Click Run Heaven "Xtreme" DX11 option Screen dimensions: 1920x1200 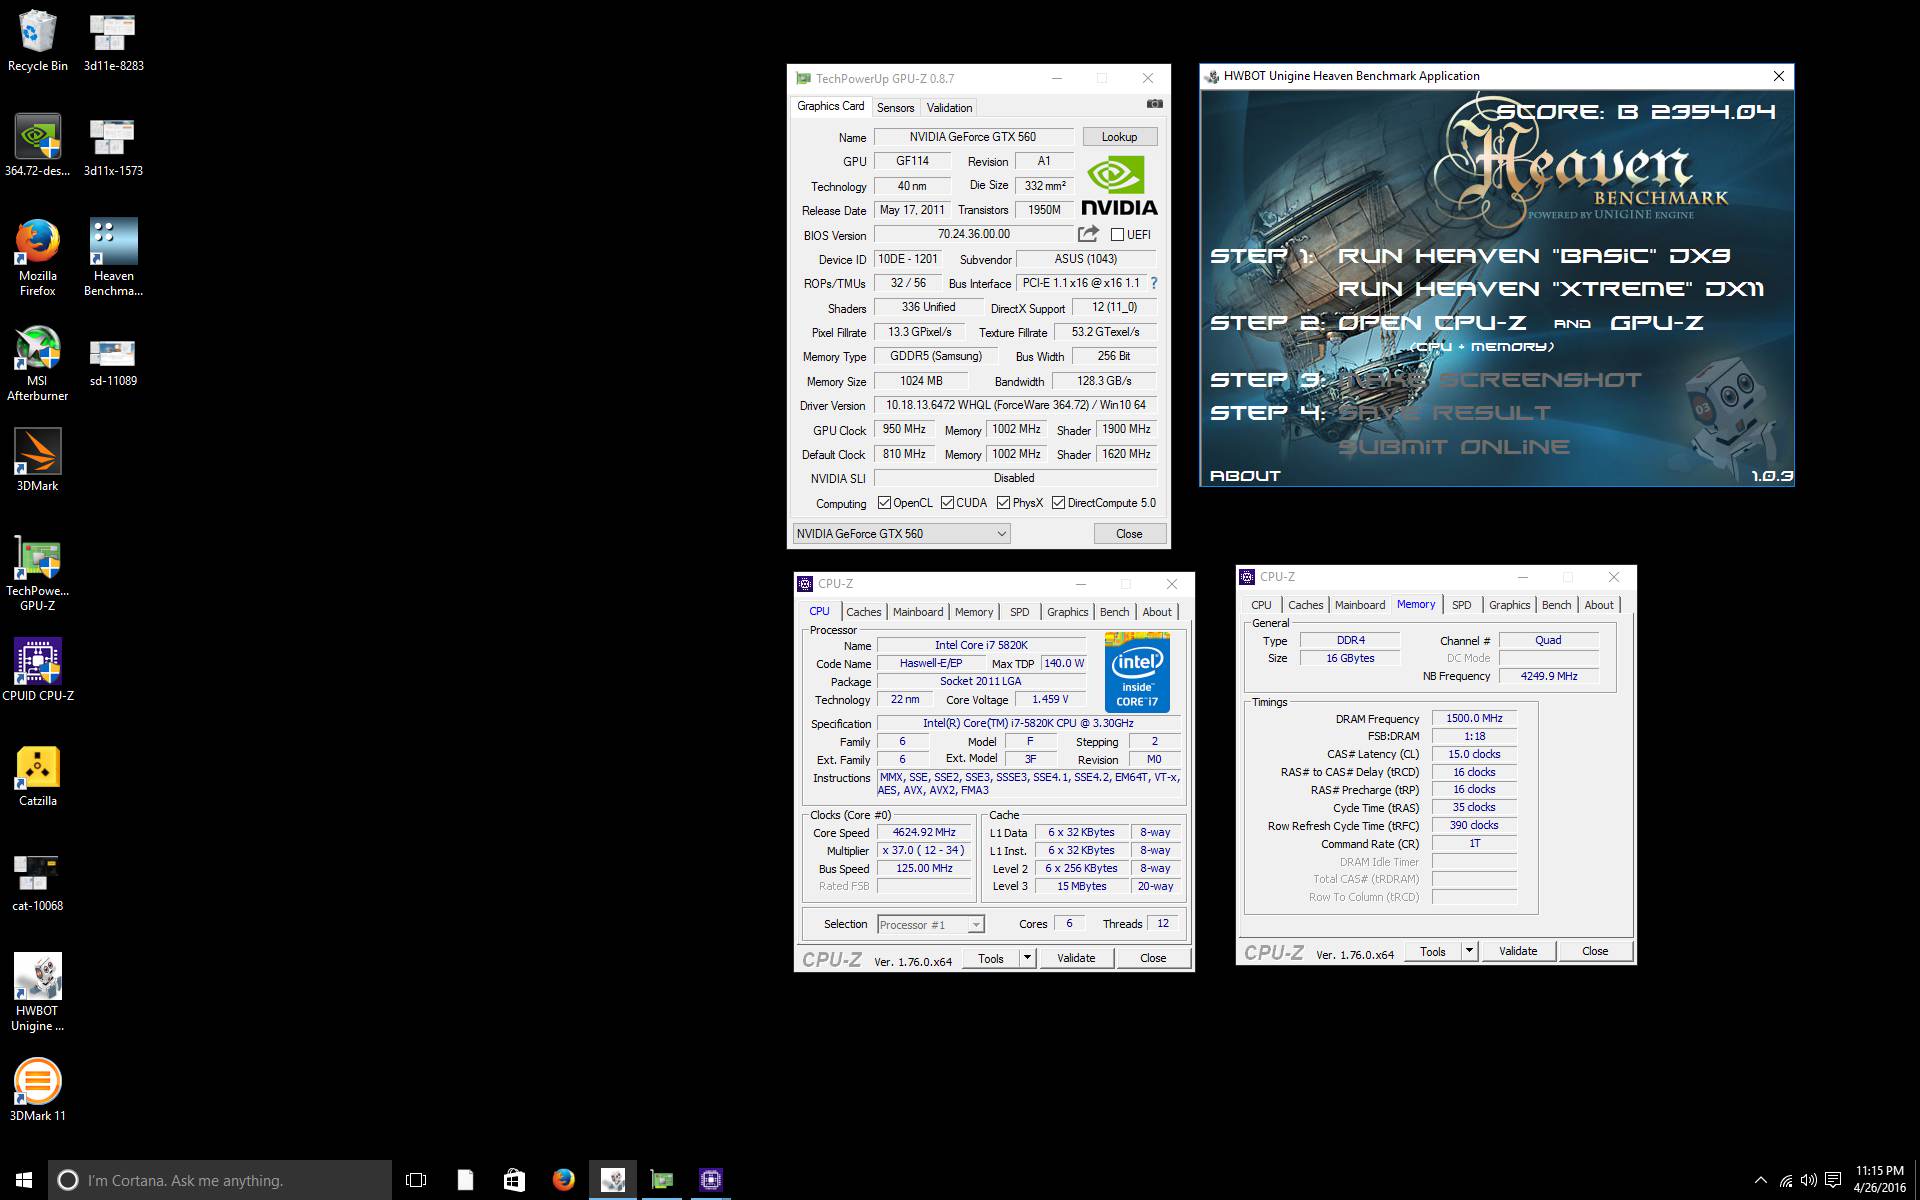1551,289
